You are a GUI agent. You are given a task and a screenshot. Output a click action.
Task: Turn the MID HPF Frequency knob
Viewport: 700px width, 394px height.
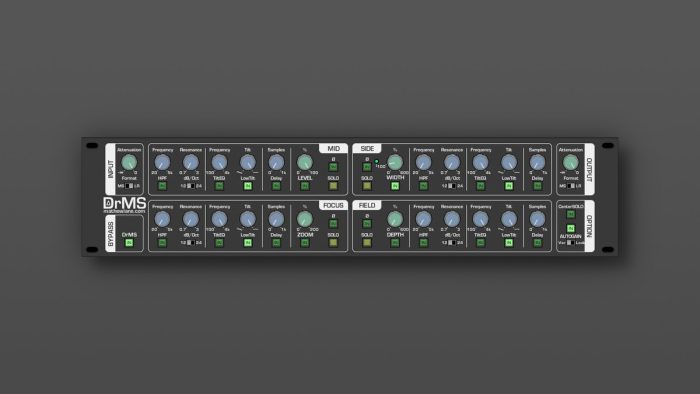[162, 162]
